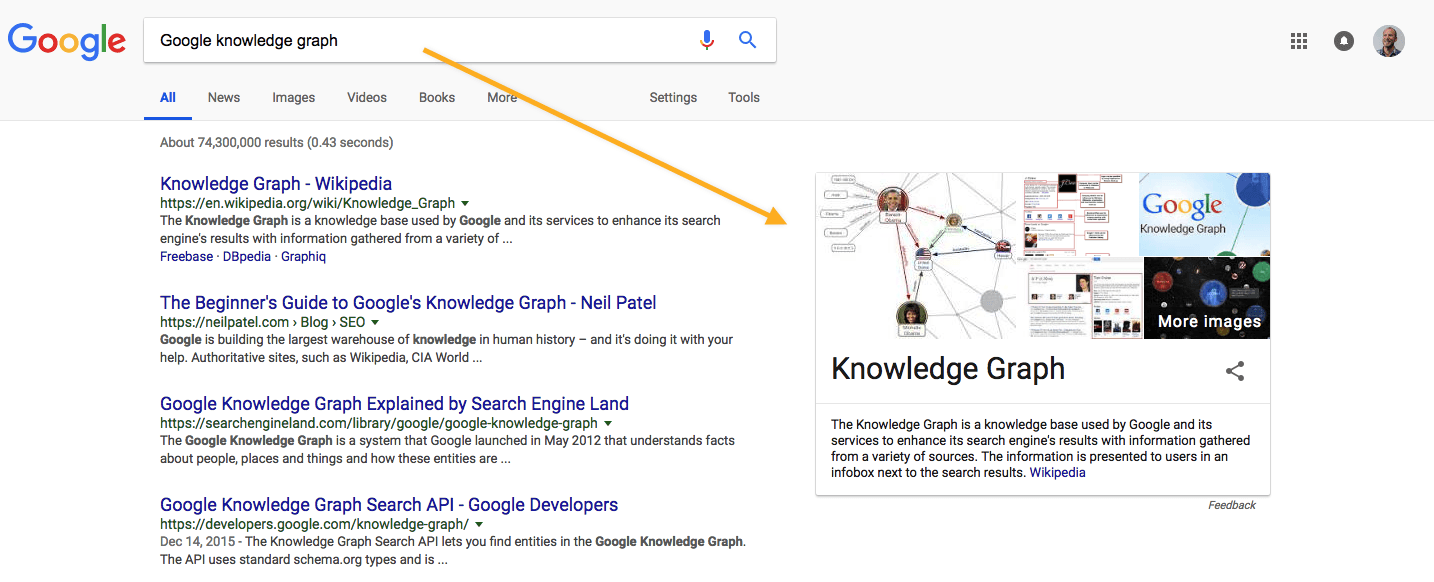
Task: Expand options for the Neil Patel result
Action: (375, 322)
